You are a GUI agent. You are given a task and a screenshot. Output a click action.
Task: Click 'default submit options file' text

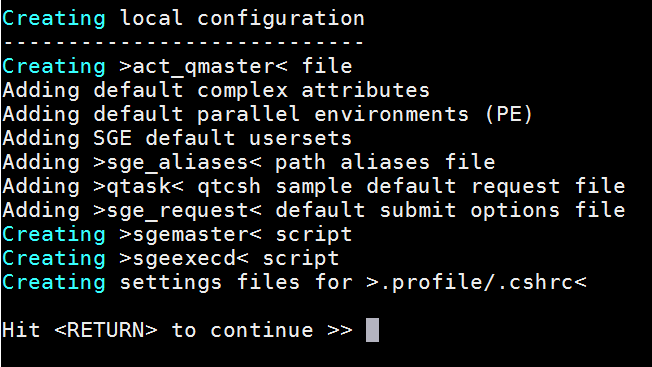(x=450, y=210)
